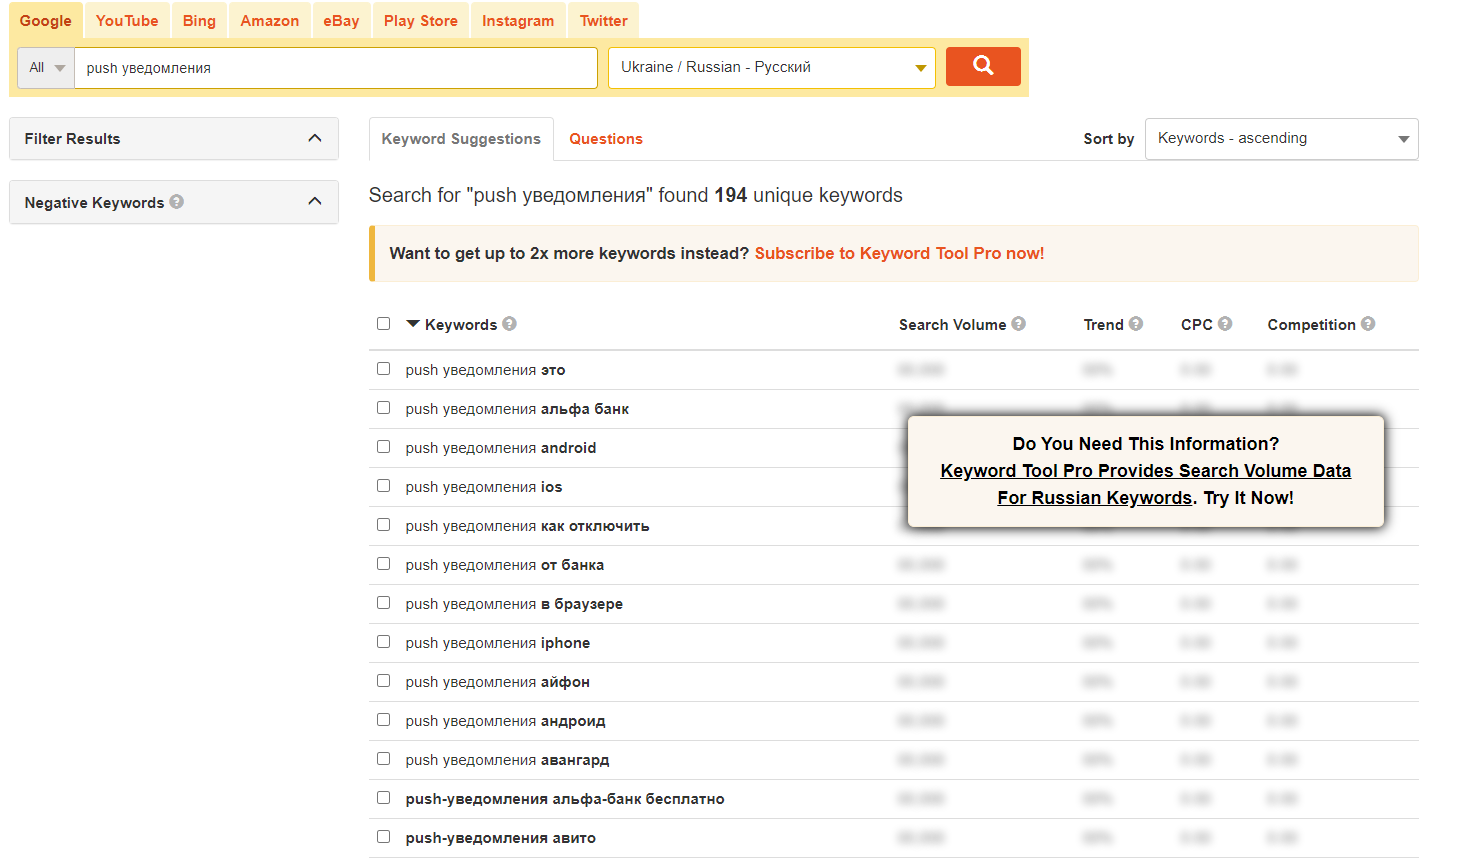This screenshot has height=859, width=1463.
Task: Open the 'All' search type selector
Action: [46, 68]
